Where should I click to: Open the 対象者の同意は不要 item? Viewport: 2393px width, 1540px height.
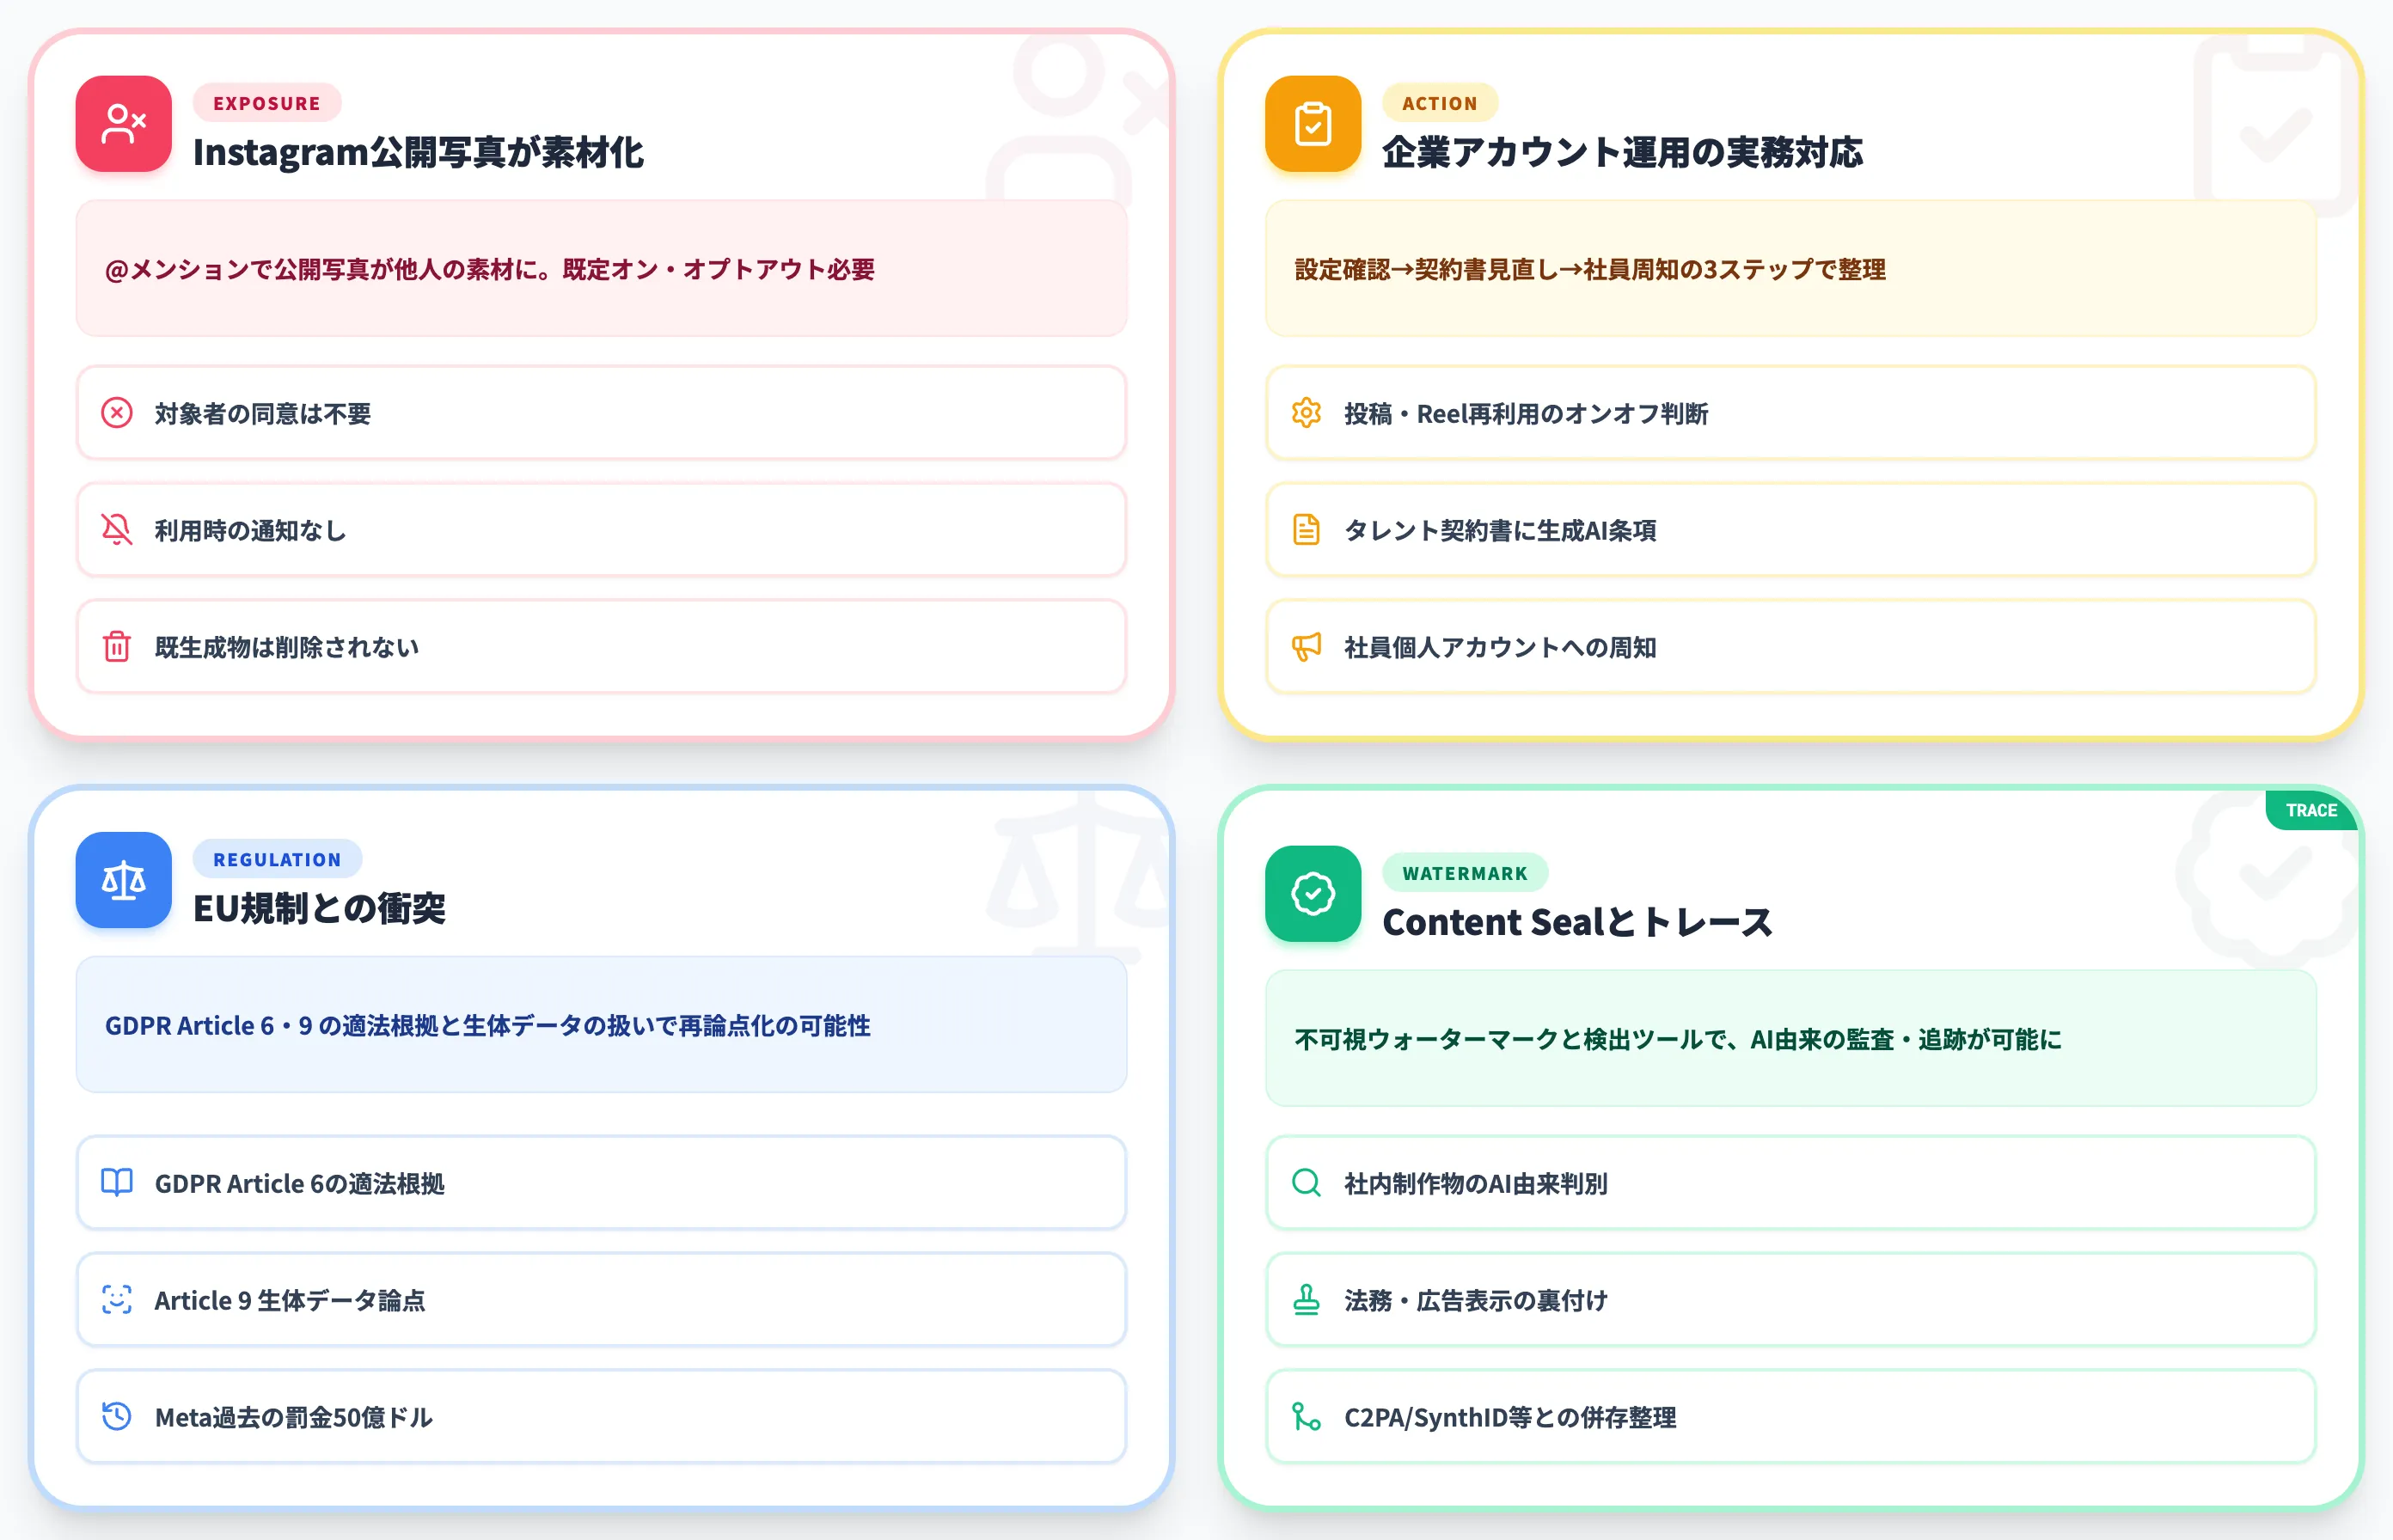602,413
